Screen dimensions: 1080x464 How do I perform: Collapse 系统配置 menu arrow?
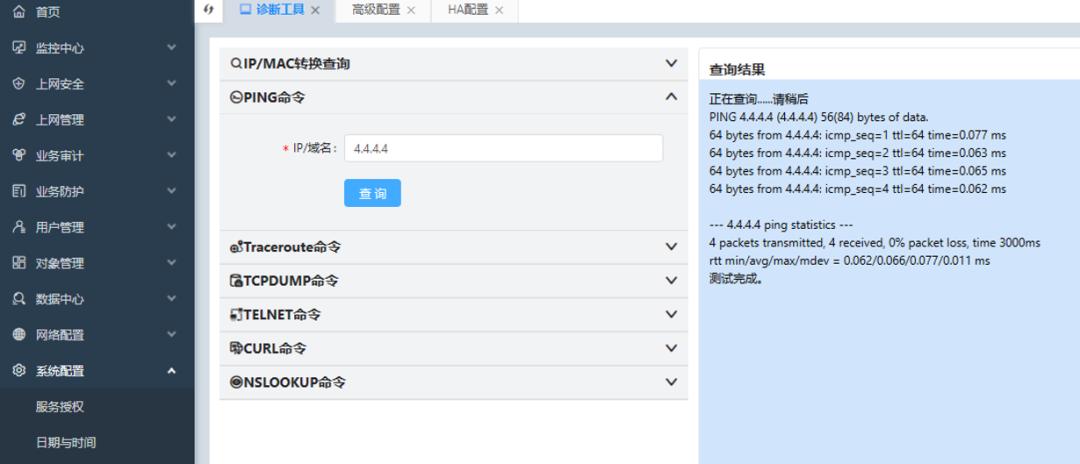click(172, 370)
